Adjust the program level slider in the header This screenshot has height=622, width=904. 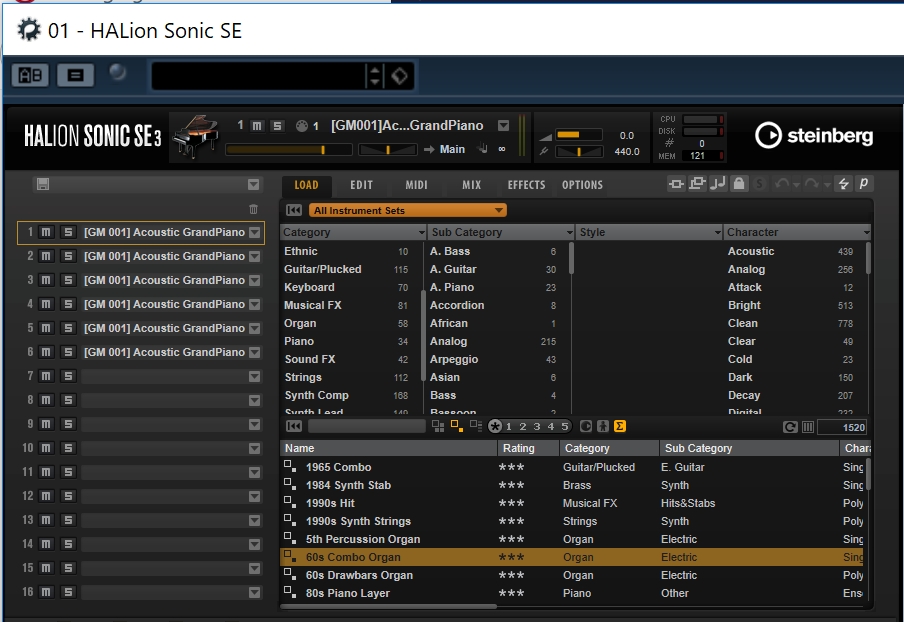(289, 150)
